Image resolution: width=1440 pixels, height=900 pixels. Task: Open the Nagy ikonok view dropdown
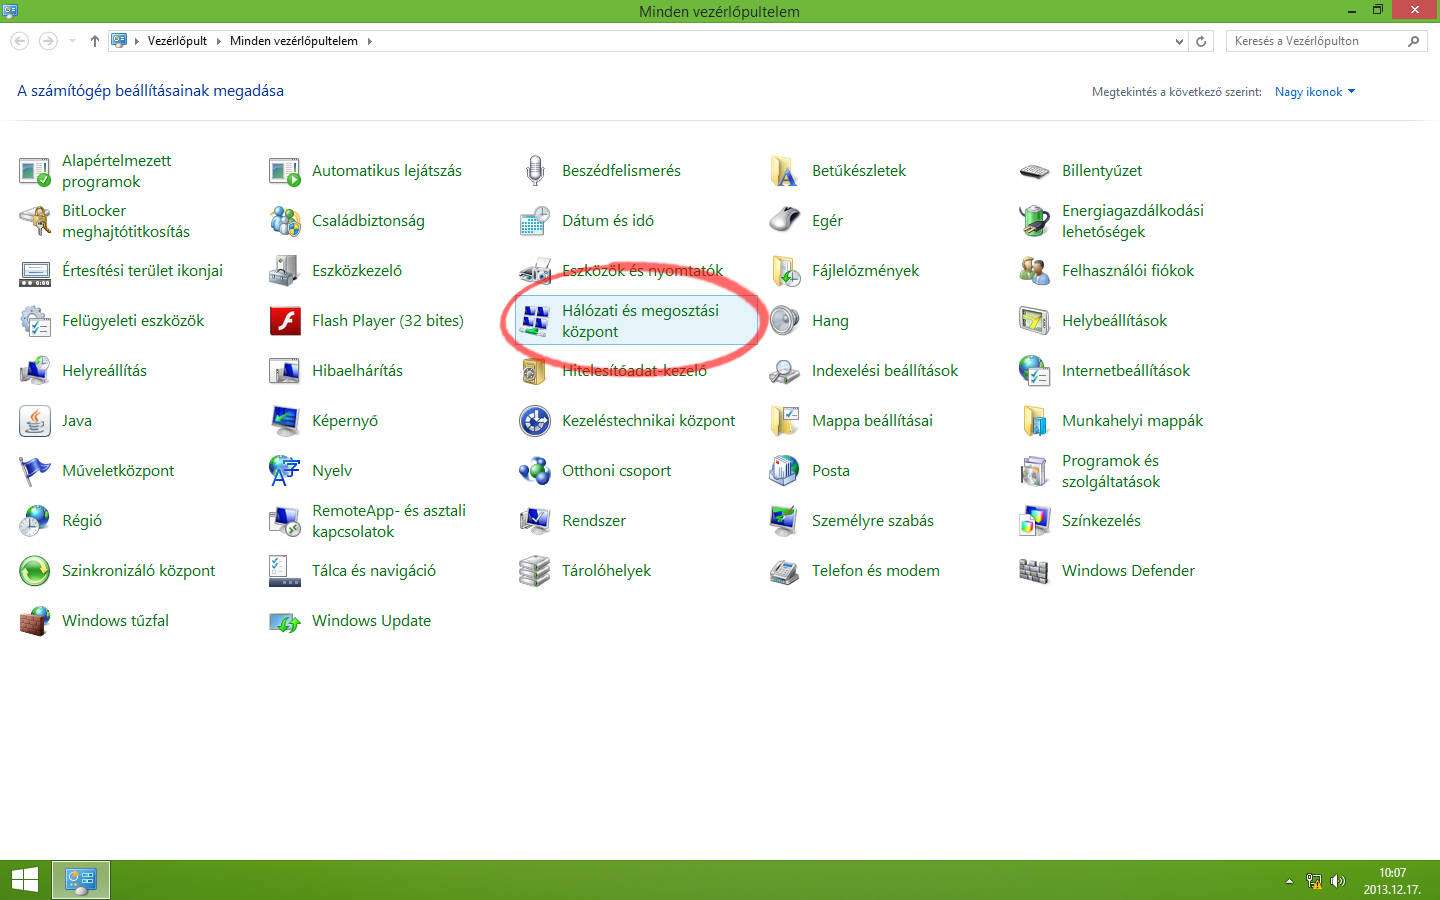point(1313,91)
